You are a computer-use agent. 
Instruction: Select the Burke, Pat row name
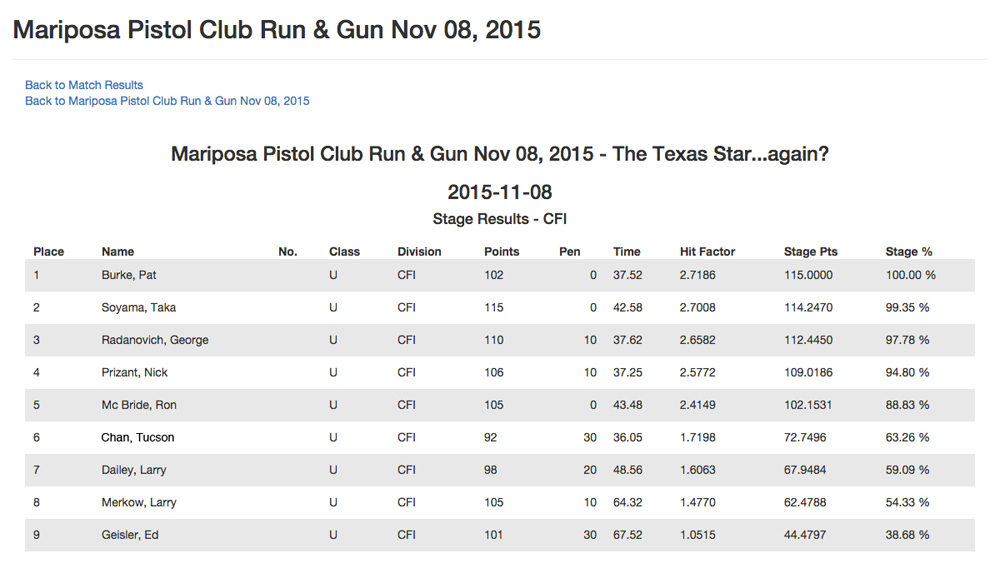129,275
